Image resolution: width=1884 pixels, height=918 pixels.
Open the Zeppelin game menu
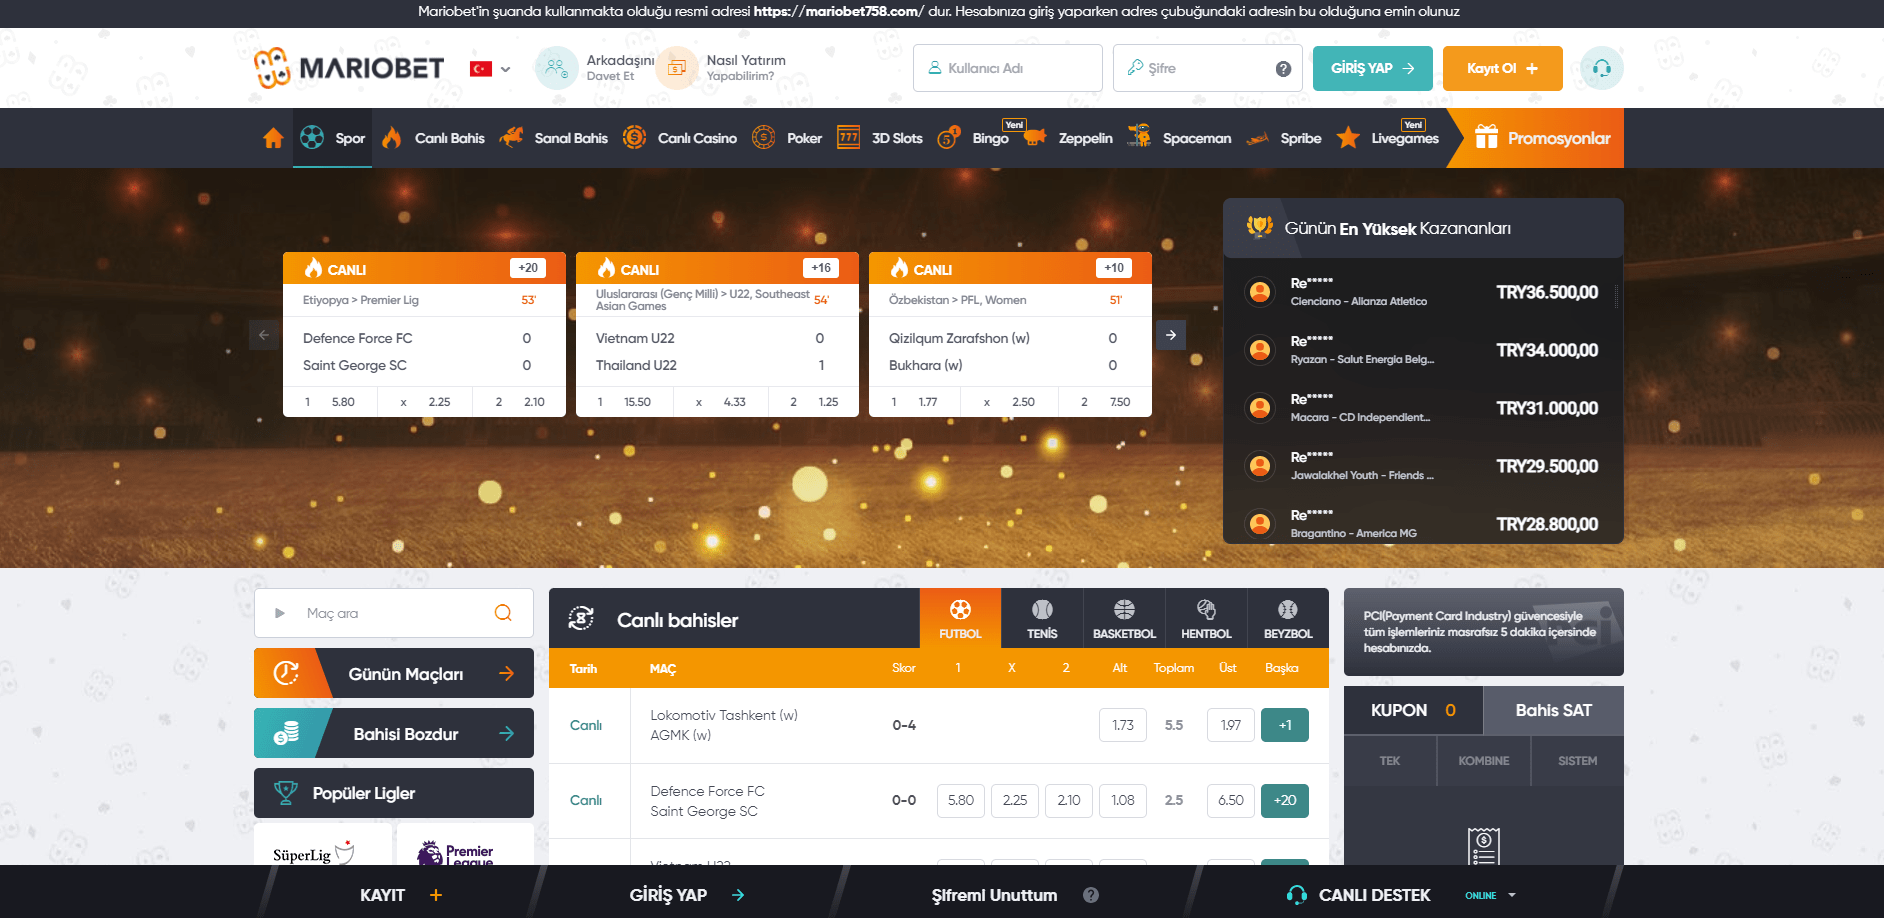1068,138
